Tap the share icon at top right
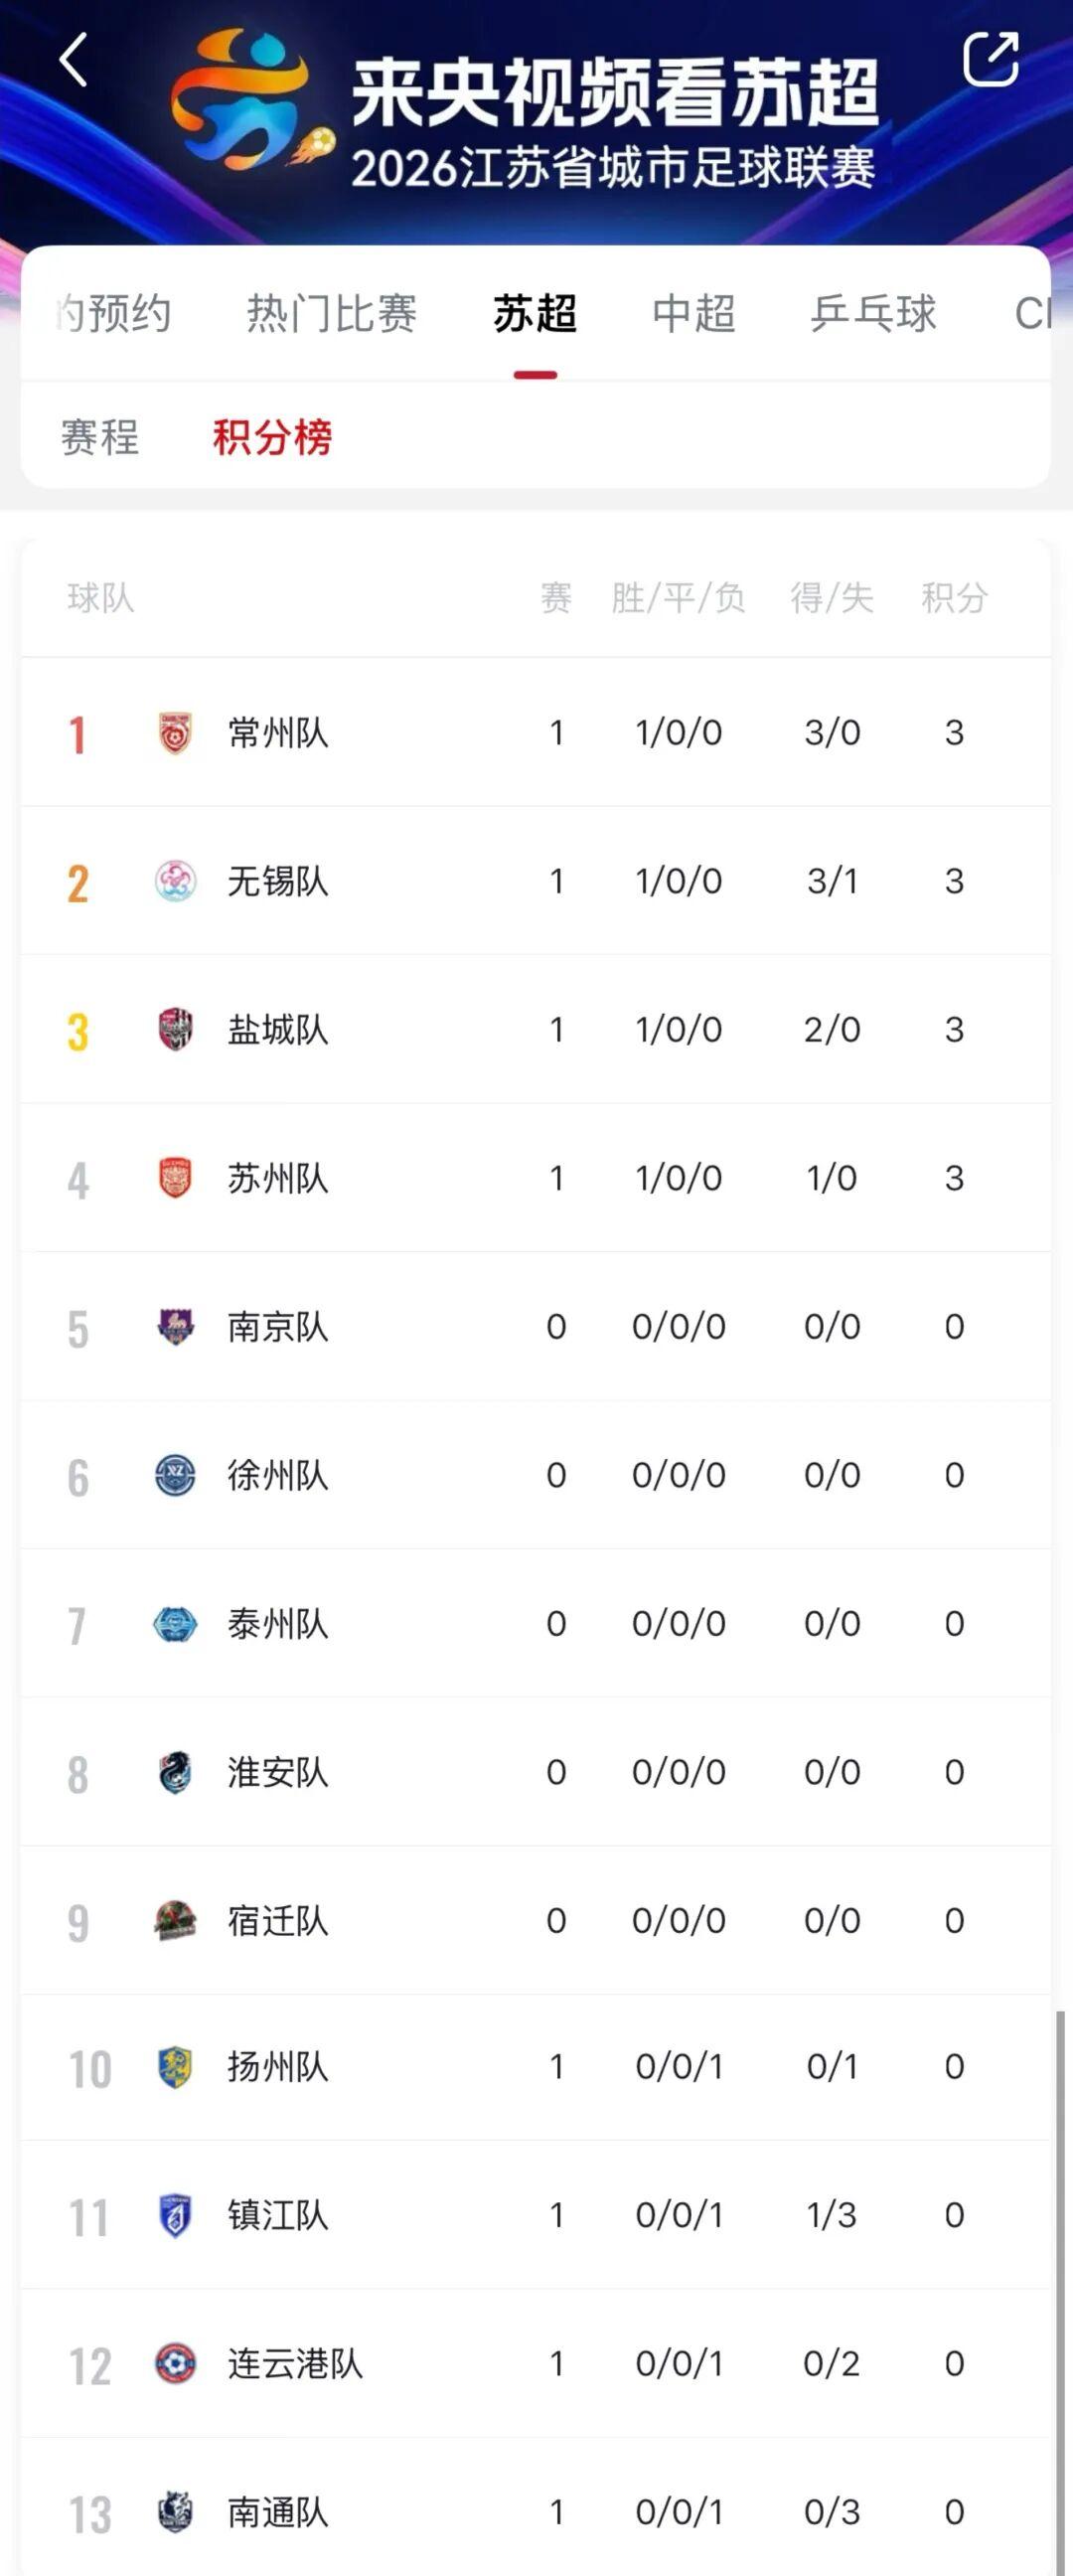 (x=990, y=59)
